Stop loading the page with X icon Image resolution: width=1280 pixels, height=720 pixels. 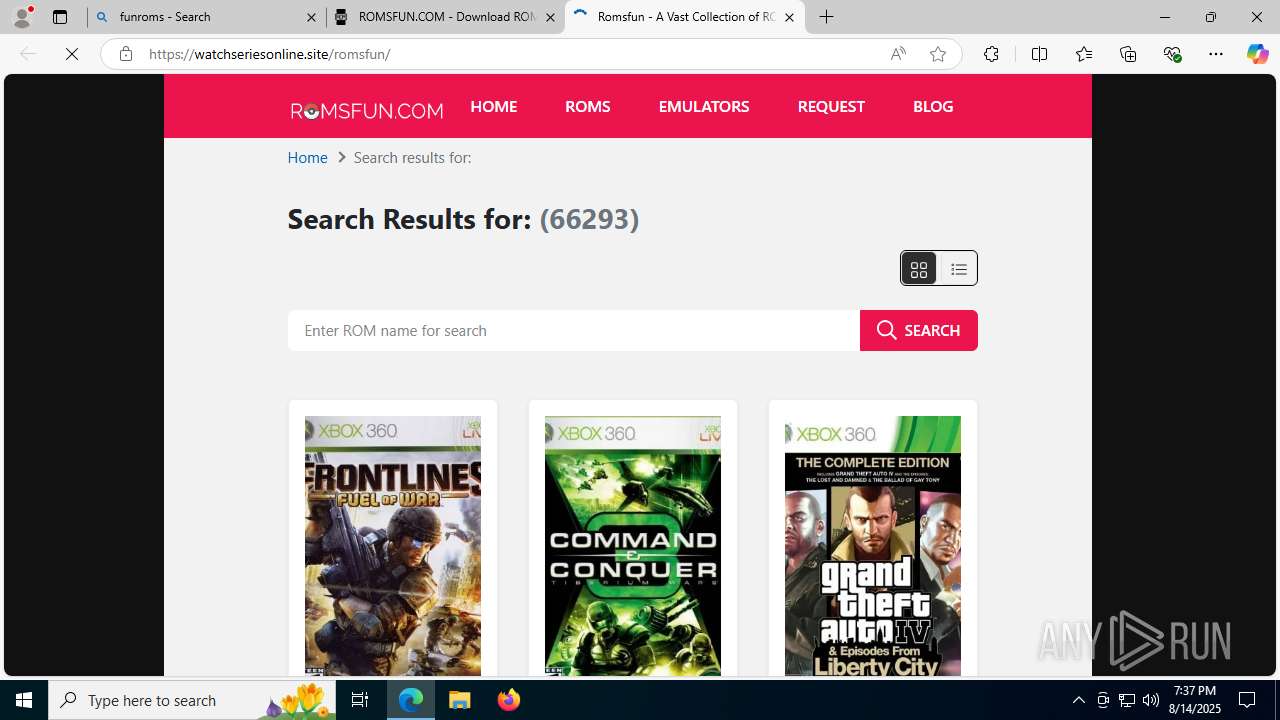72,54
